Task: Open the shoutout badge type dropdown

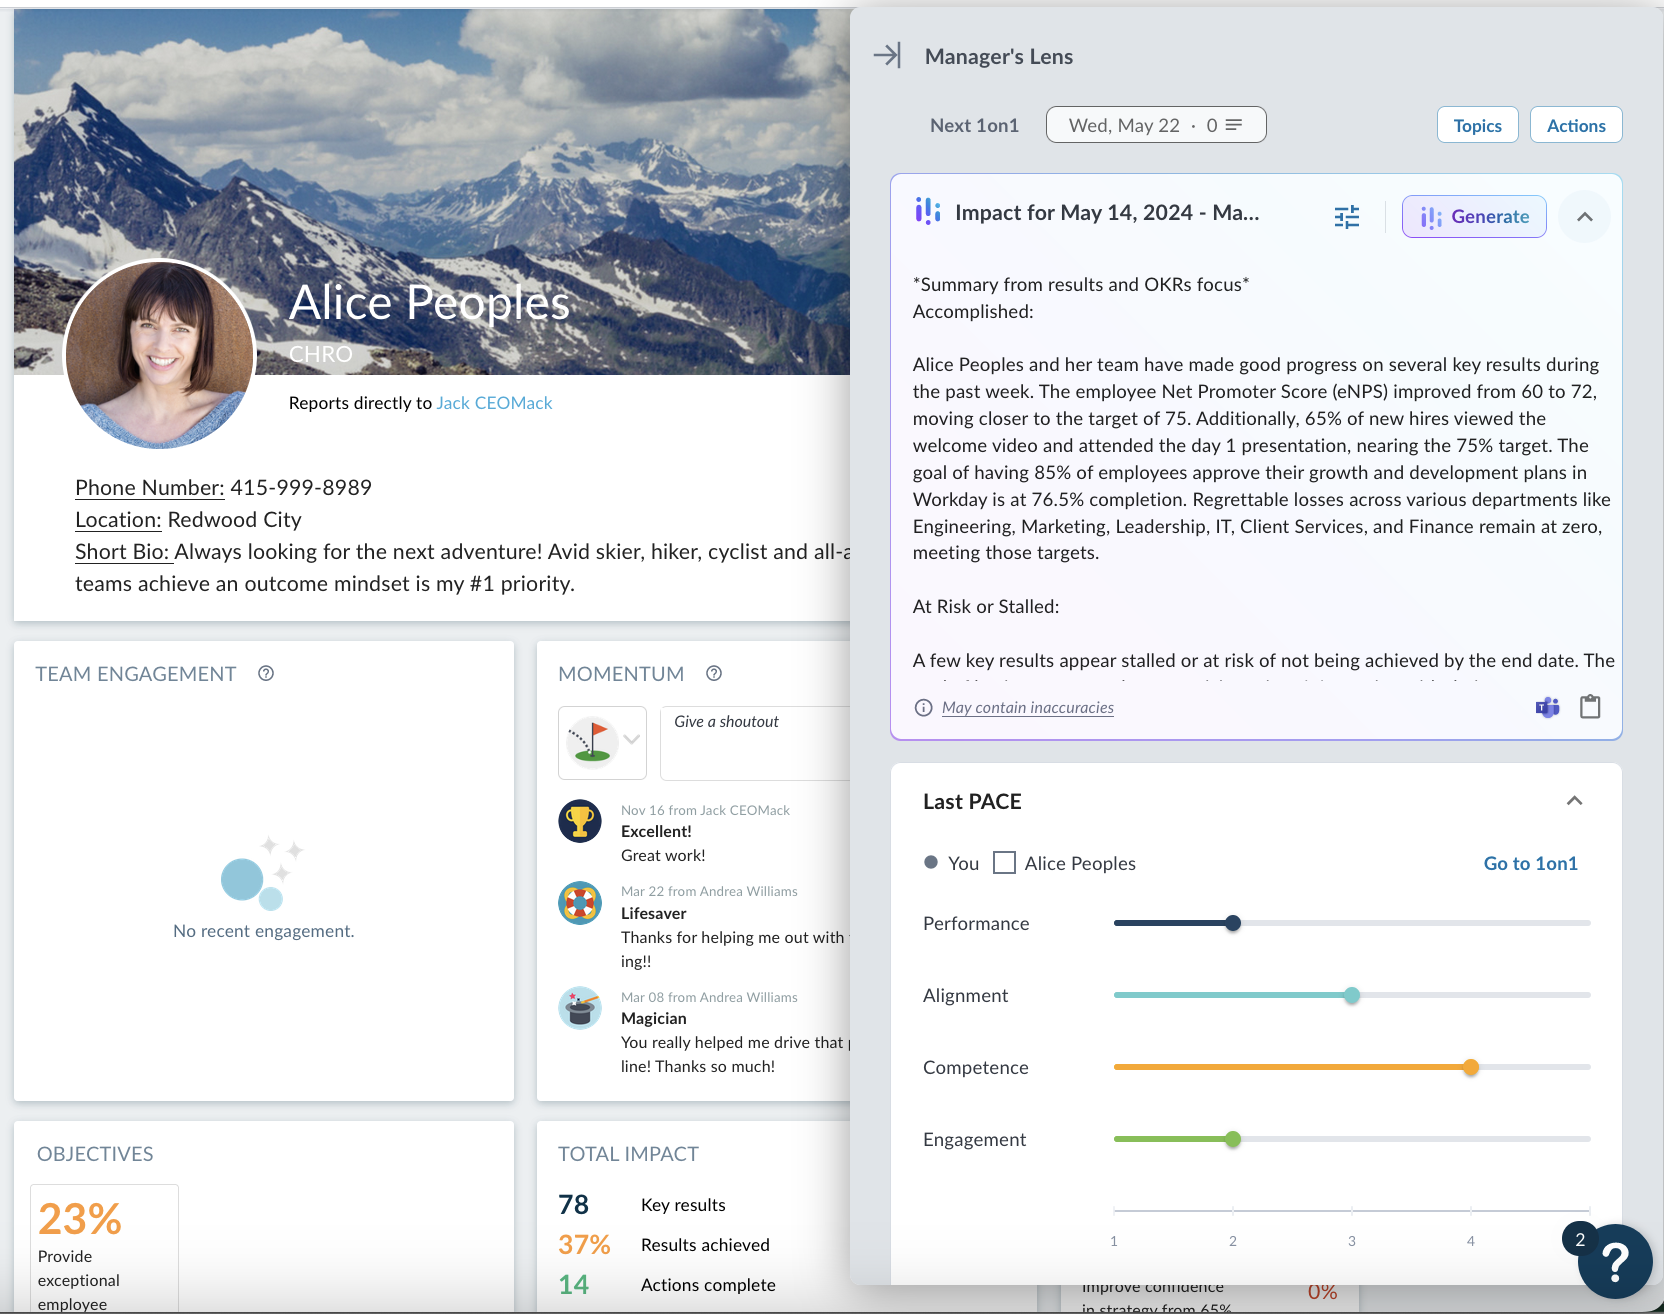Action: [x=603, y=742]
